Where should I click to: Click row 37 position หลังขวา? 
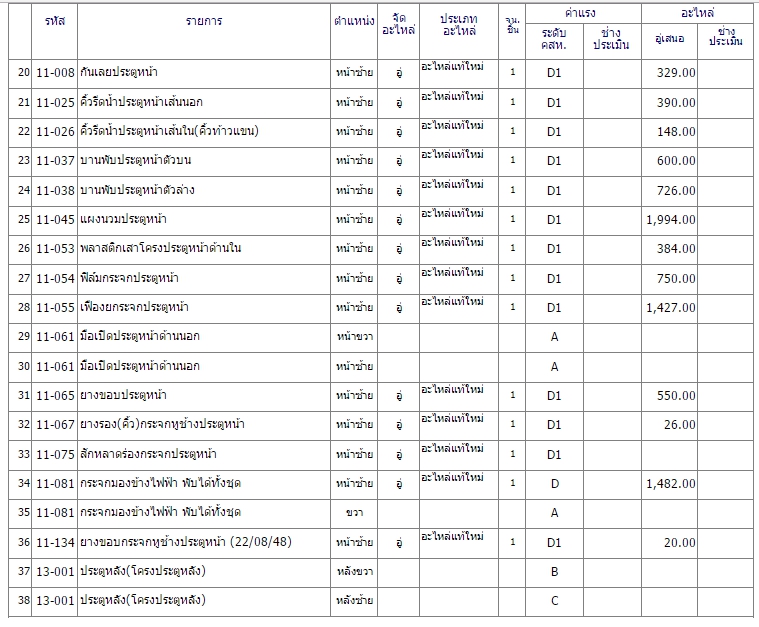coord(354,571)
